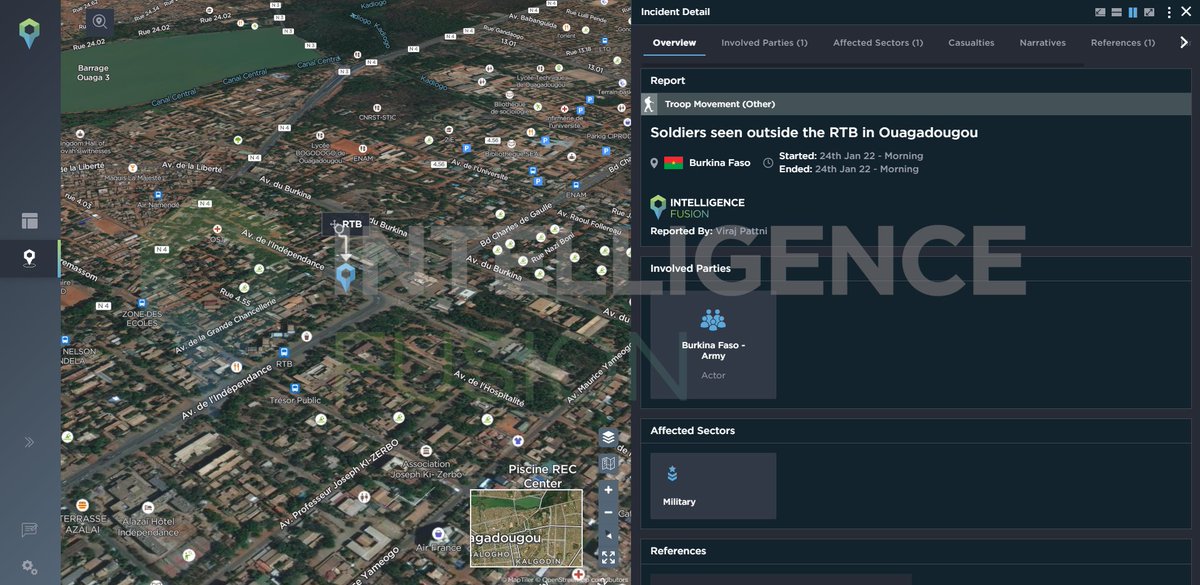Screen dimensions: 1200x585
Task: Open the three-dot menu in Incident Detail
Action: (1169, 11)
